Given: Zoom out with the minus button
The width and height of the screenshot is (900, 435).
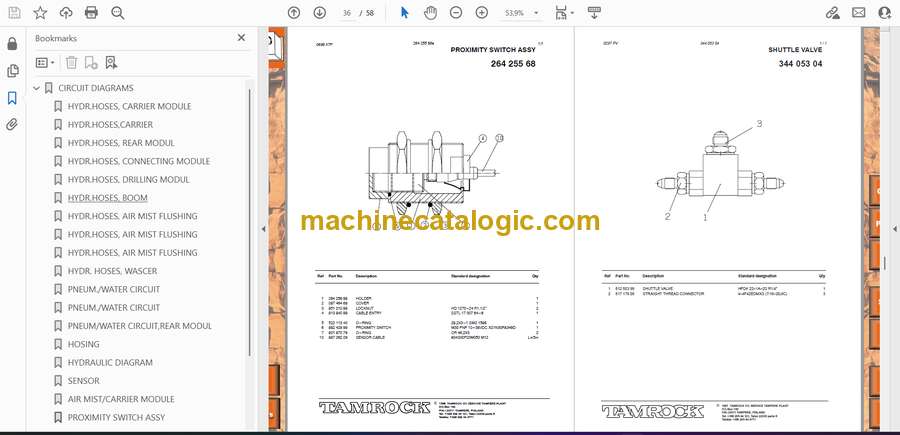Looking at the screenshot, I should coord(456,13).
